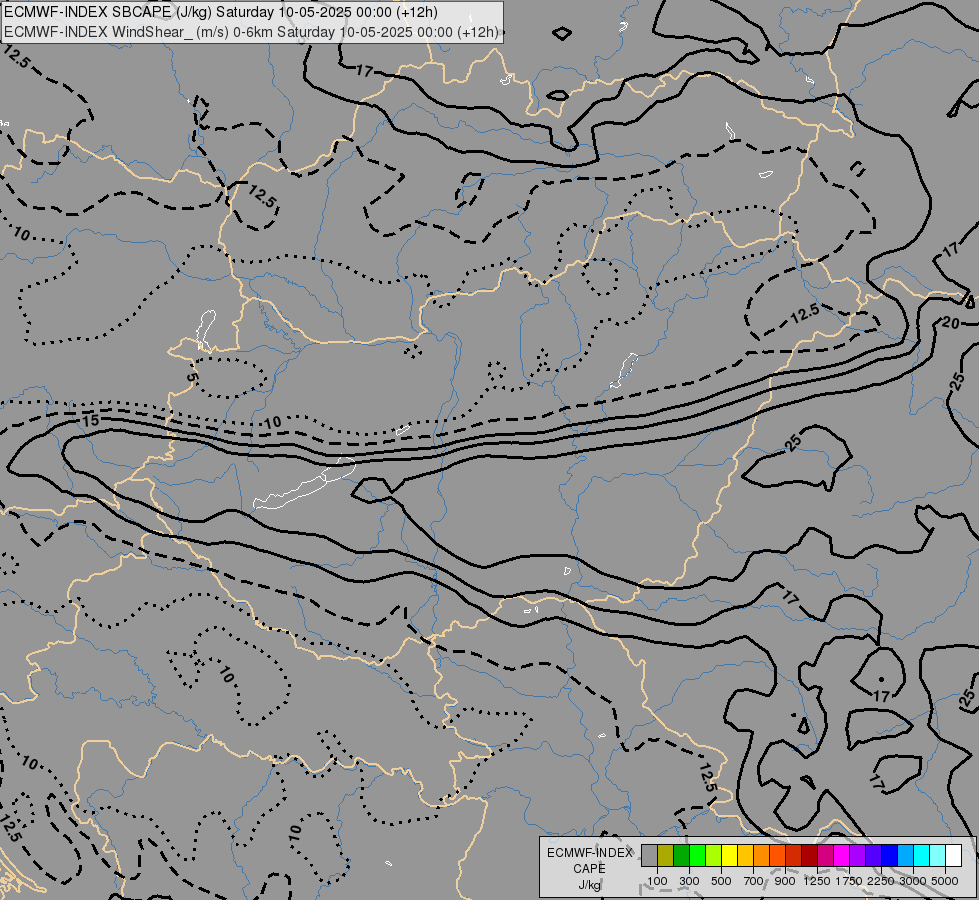This screenshot has width=979, height=900.
Task: Click the legend value 5000
Action: point(945,881)
